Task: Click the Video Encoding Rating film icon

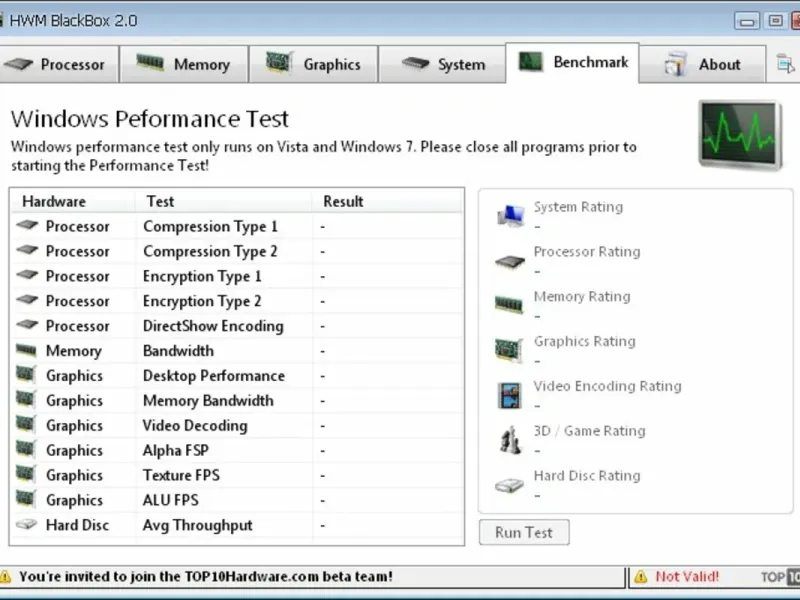Action: pyautogui.click(x=510, y=395)
